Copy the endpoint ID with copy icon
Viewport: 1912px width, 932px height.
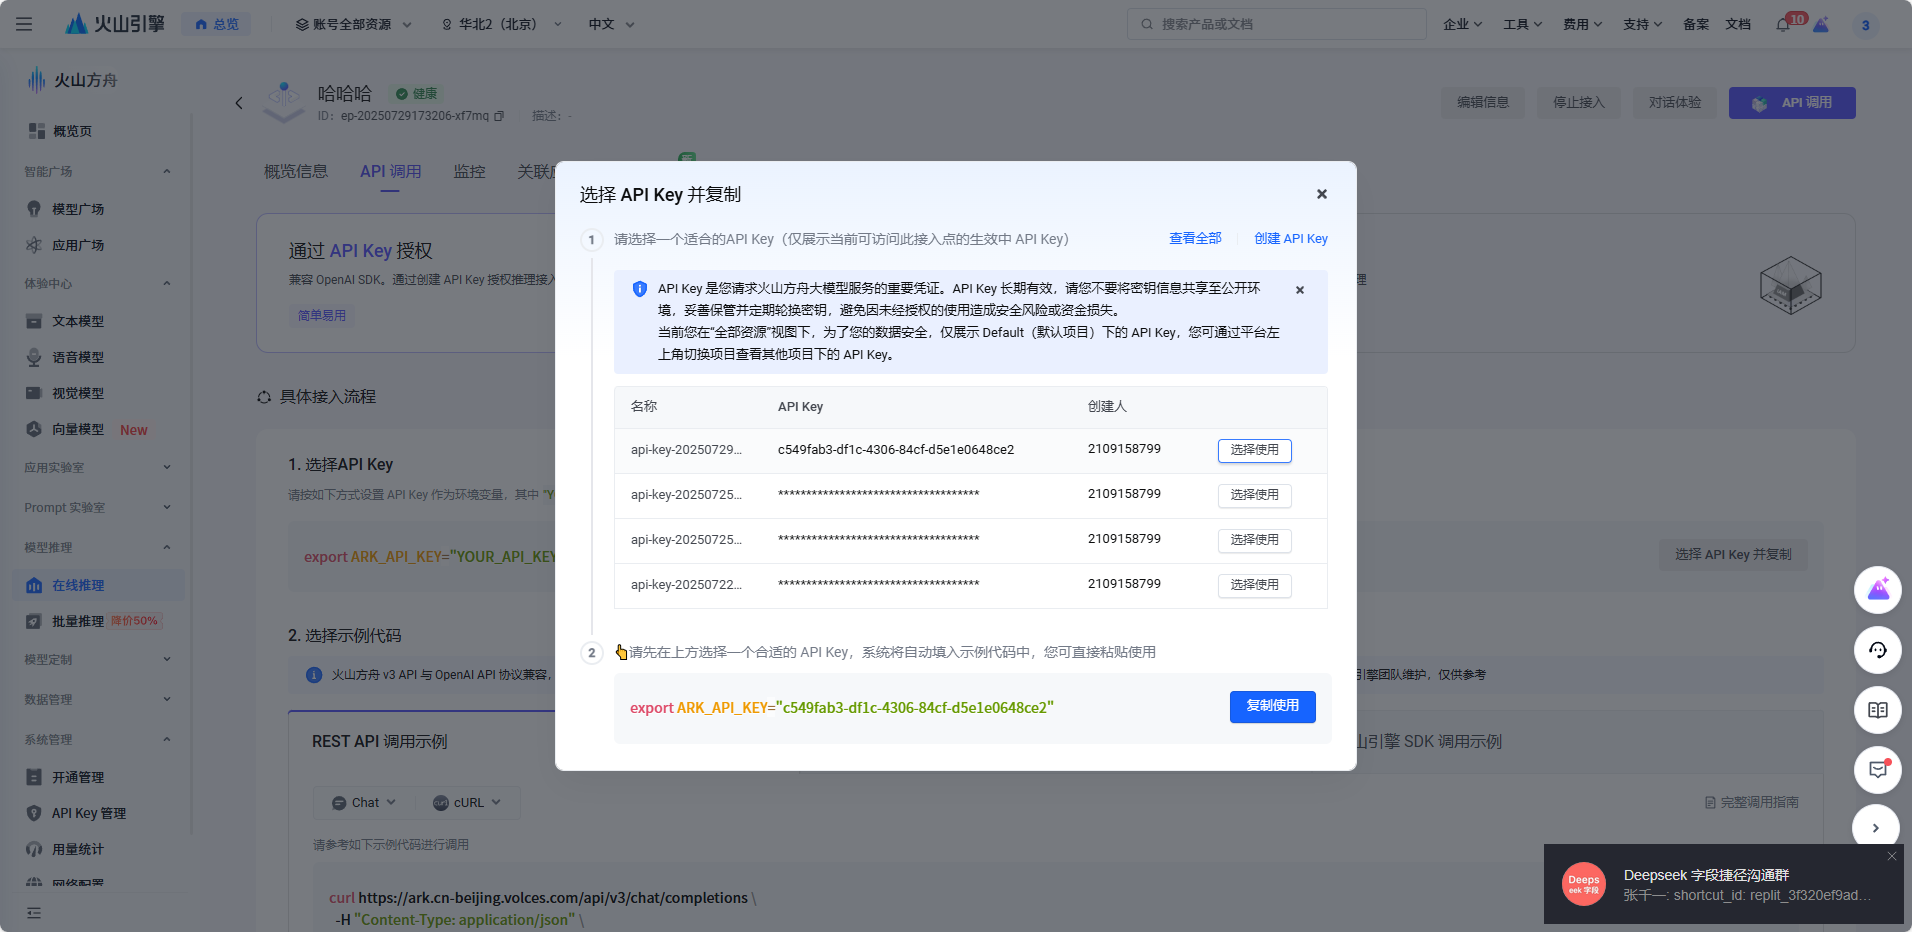tap(499, 116)
